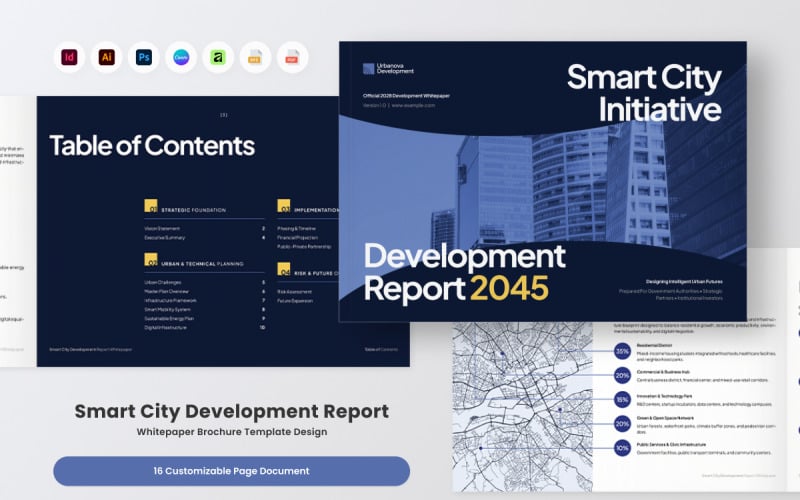The image size is (800, 500).
Task: Click the 'Commercial & Business Hub' label
Action: pyautogui.click(x=663, y=372)
